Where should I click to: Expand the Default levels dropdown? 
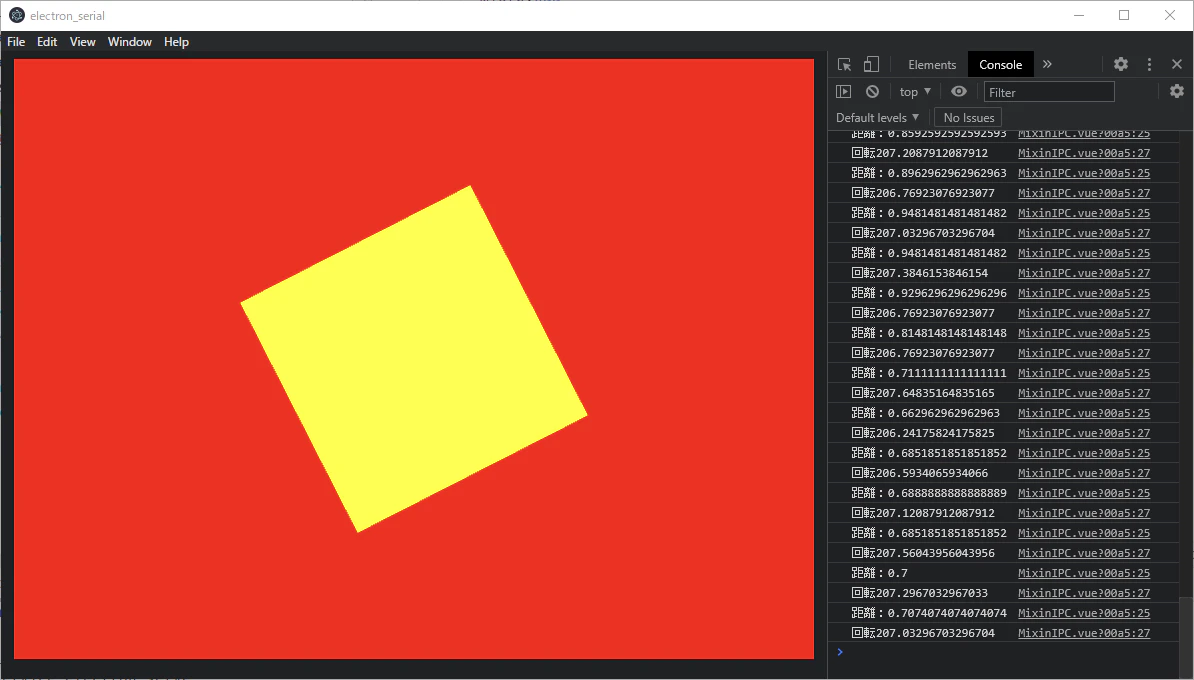click(x=877, y=117)
